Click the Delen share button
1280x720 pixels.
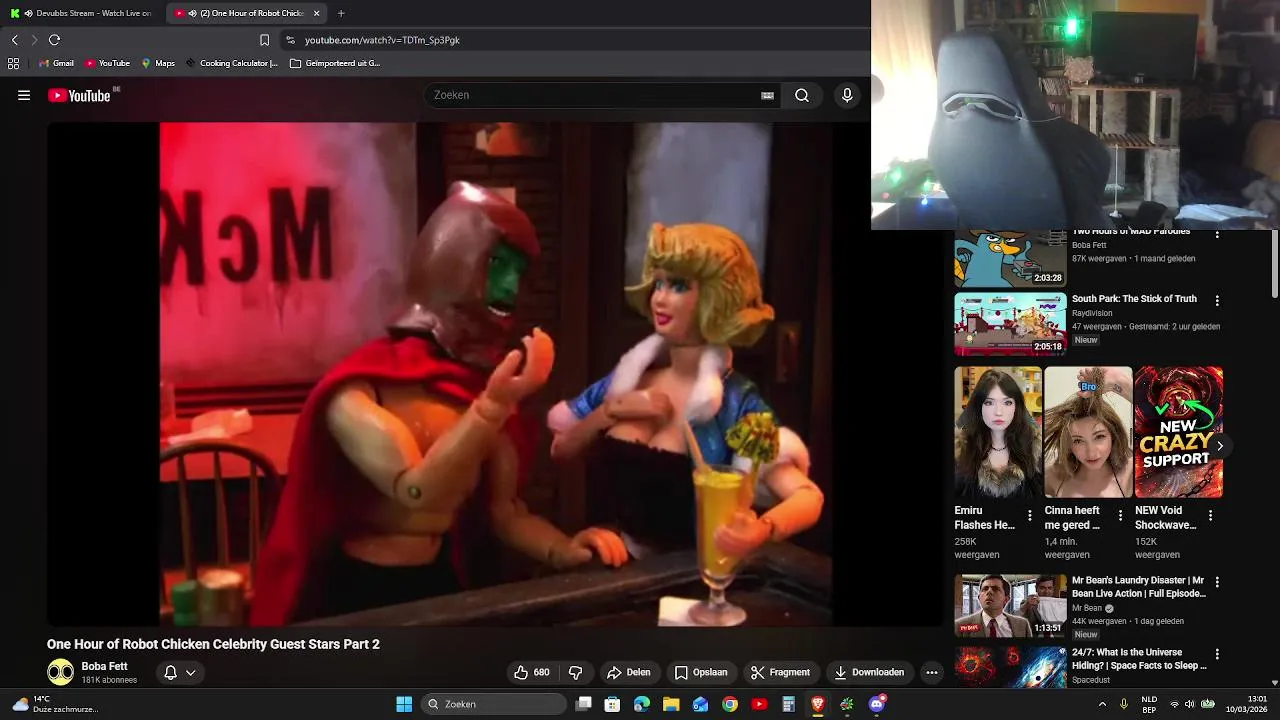coord(628,672)
